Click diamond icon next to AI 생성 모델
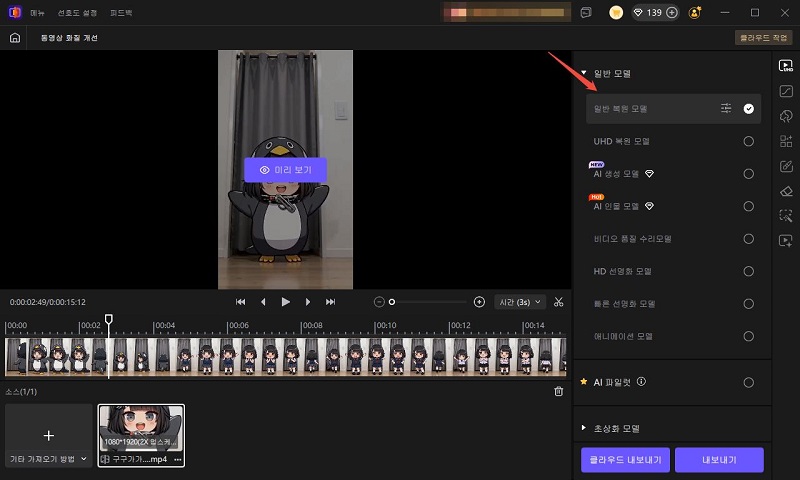Screen dimensions: 800x480 [649, 174]
